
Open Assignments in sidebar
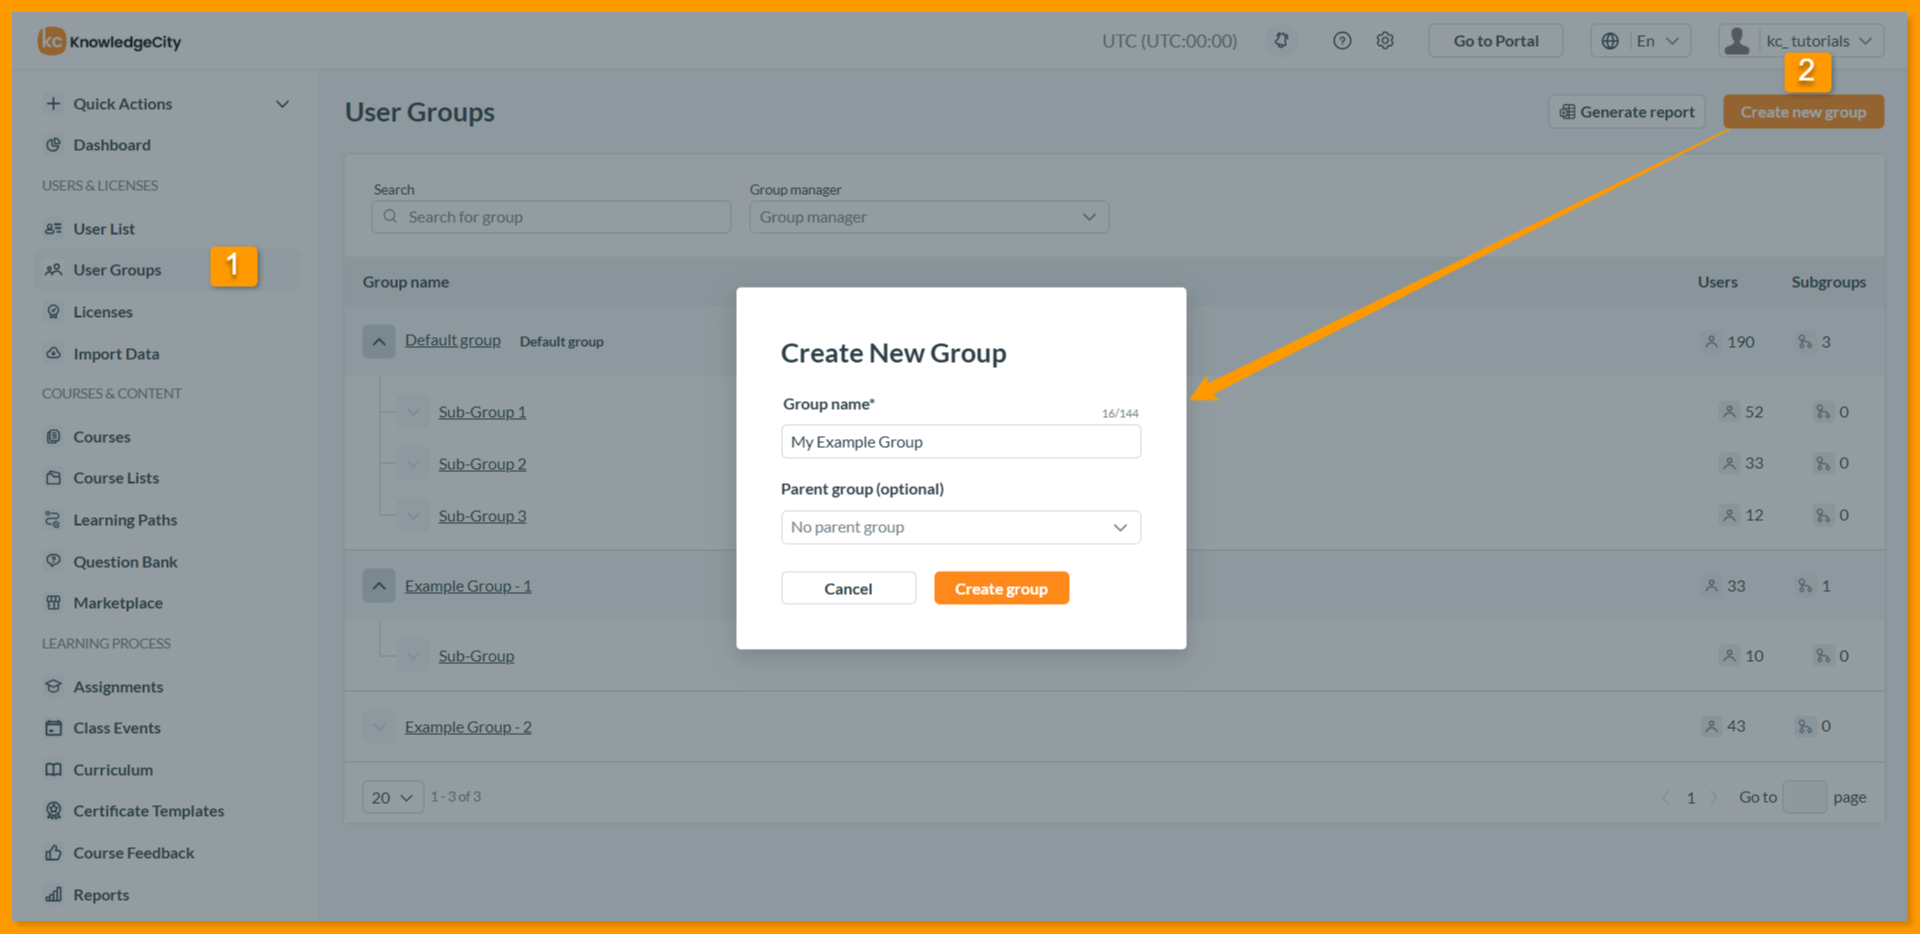pos(118,687)
